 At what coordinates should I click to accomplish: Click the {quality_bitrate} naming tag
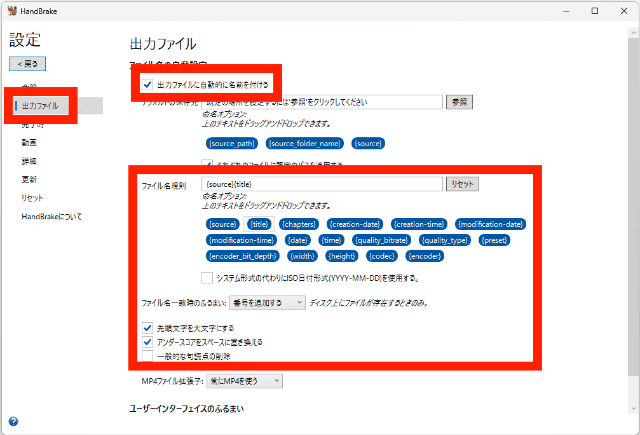pyautogui.click(x=382, y=240)
